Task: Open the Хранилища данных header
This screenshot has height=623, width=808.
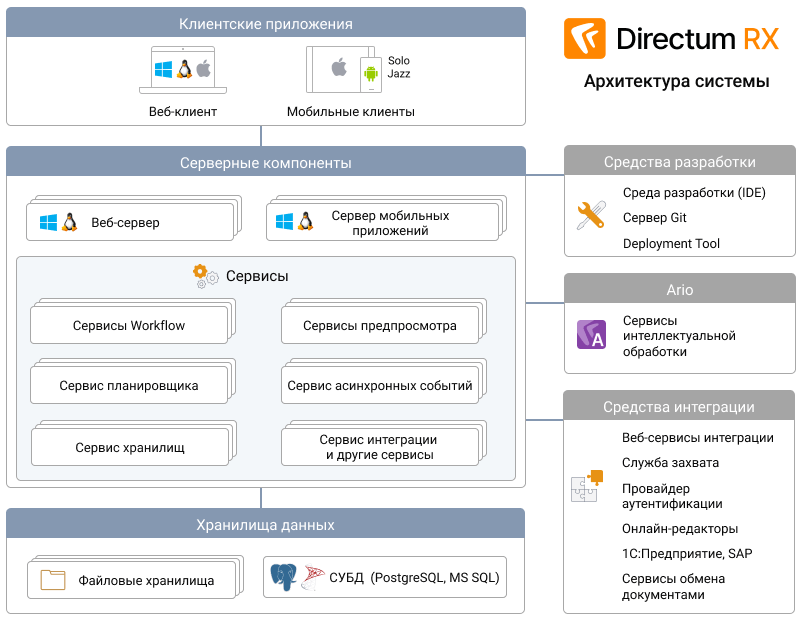Action: tap(265, 525)
